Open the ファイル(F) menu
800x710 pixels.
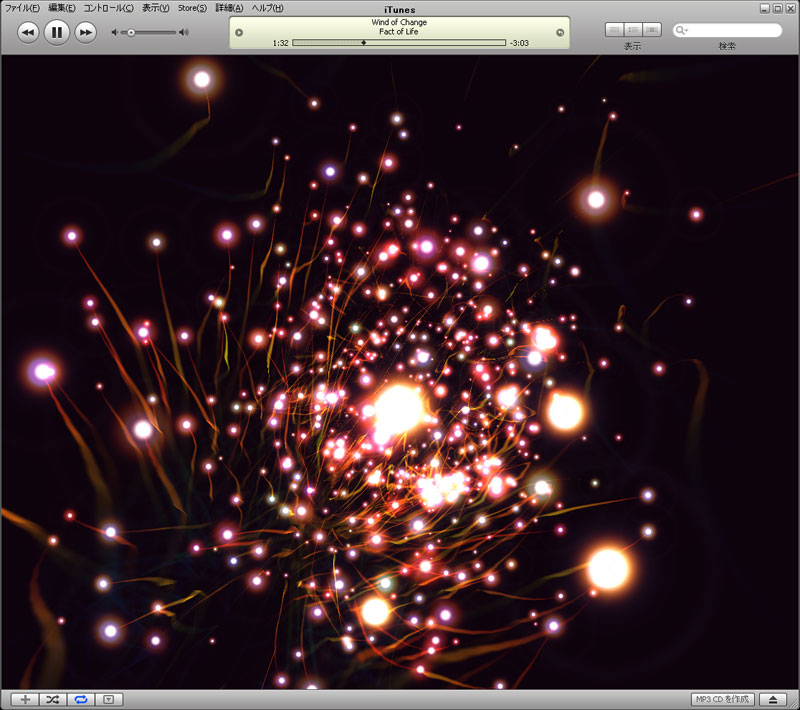[22, 8]
